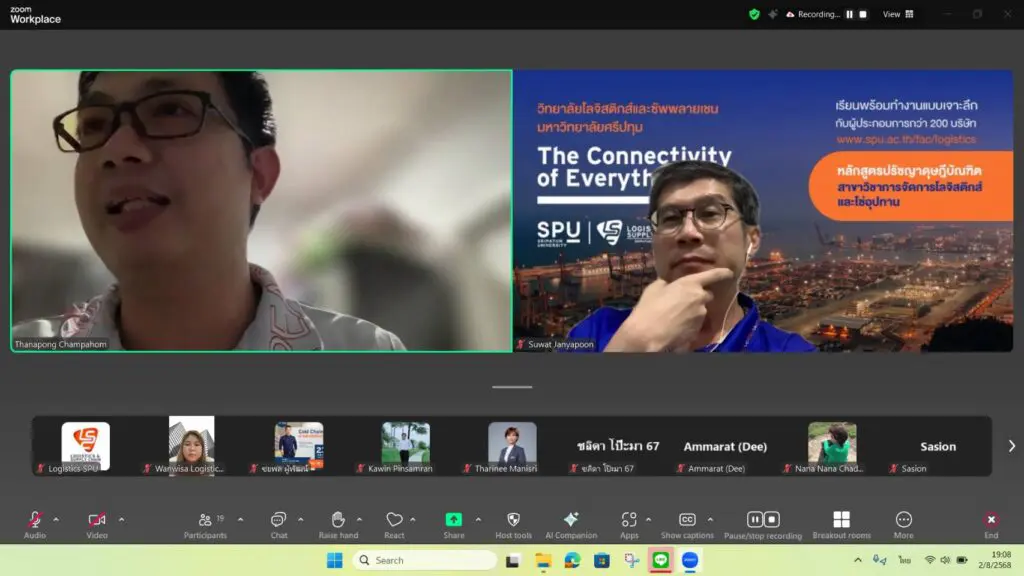Expand the Participants options arrow
Image resolution: width=1024 pixels, height=576 pixels.
click(x=240, y=519)
